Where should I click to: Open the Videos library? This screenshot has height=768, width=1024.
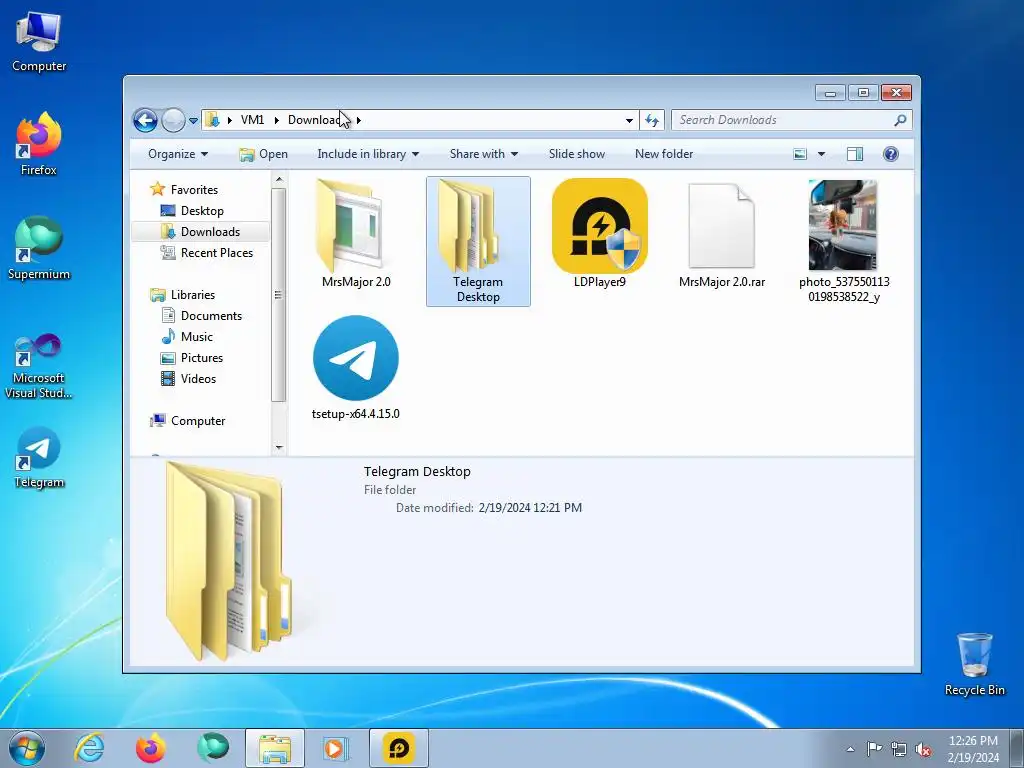pos(198,379)
